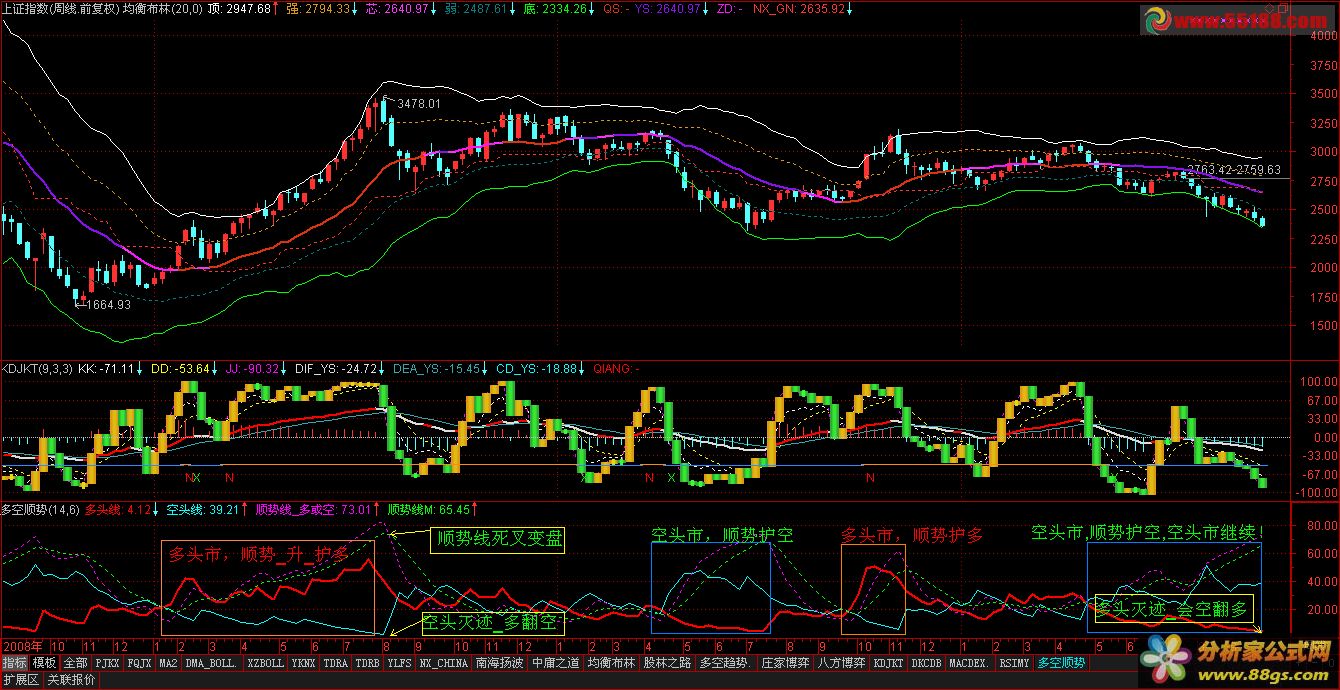
Task: Select the NX_CHINA indicator tab
Action: coord(444,663)
